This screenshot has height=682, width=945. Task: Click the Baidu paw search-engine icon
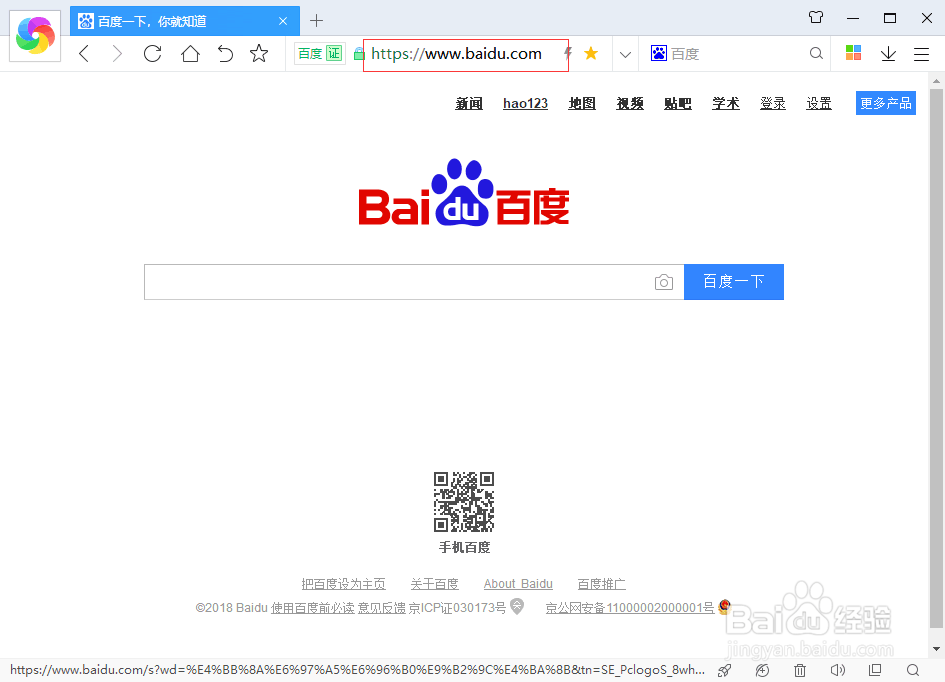coord(658,54)
